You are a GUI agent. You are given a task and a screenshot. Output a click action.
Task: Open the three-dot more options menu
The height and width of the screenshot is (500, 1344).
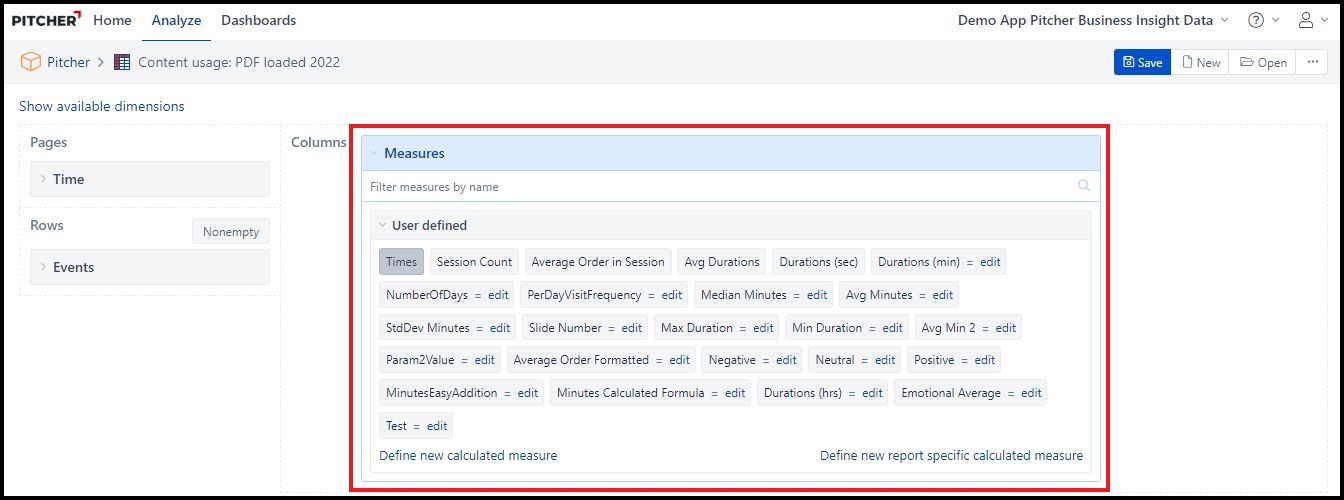pyautogui.click(x=1311, y=62)
